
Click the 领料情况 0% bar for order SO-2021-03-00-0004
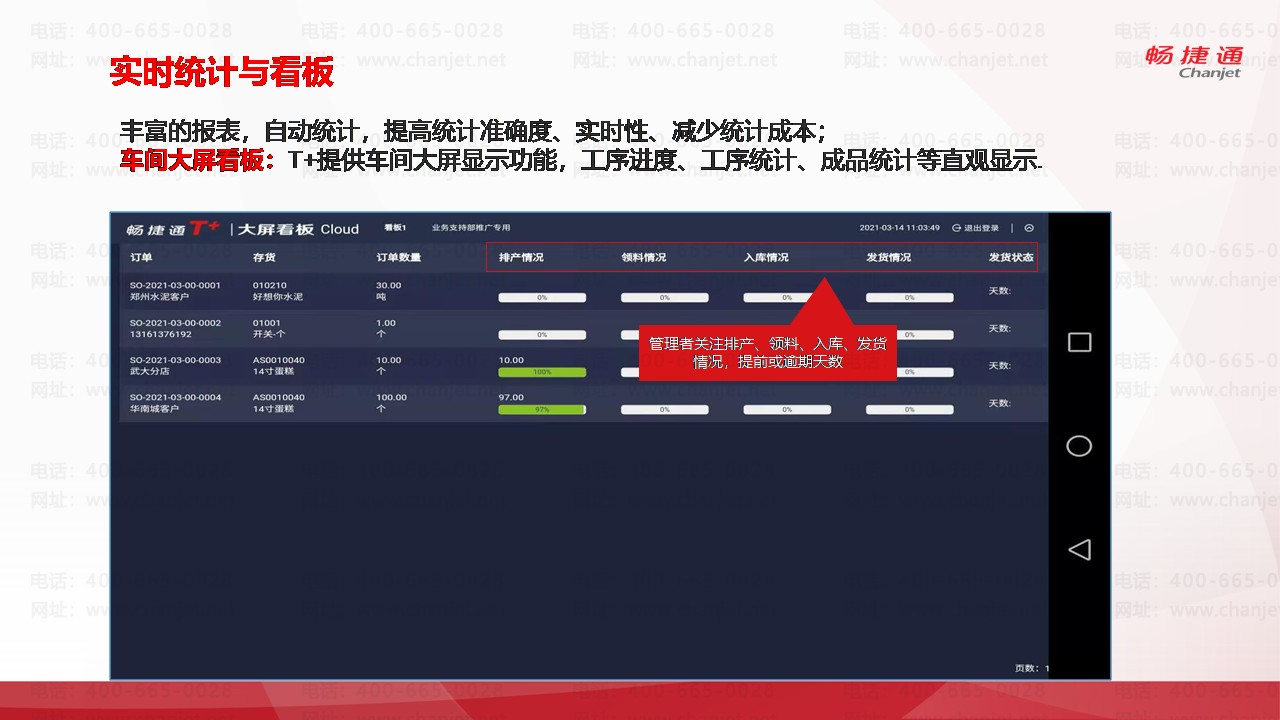coord(665,409)
